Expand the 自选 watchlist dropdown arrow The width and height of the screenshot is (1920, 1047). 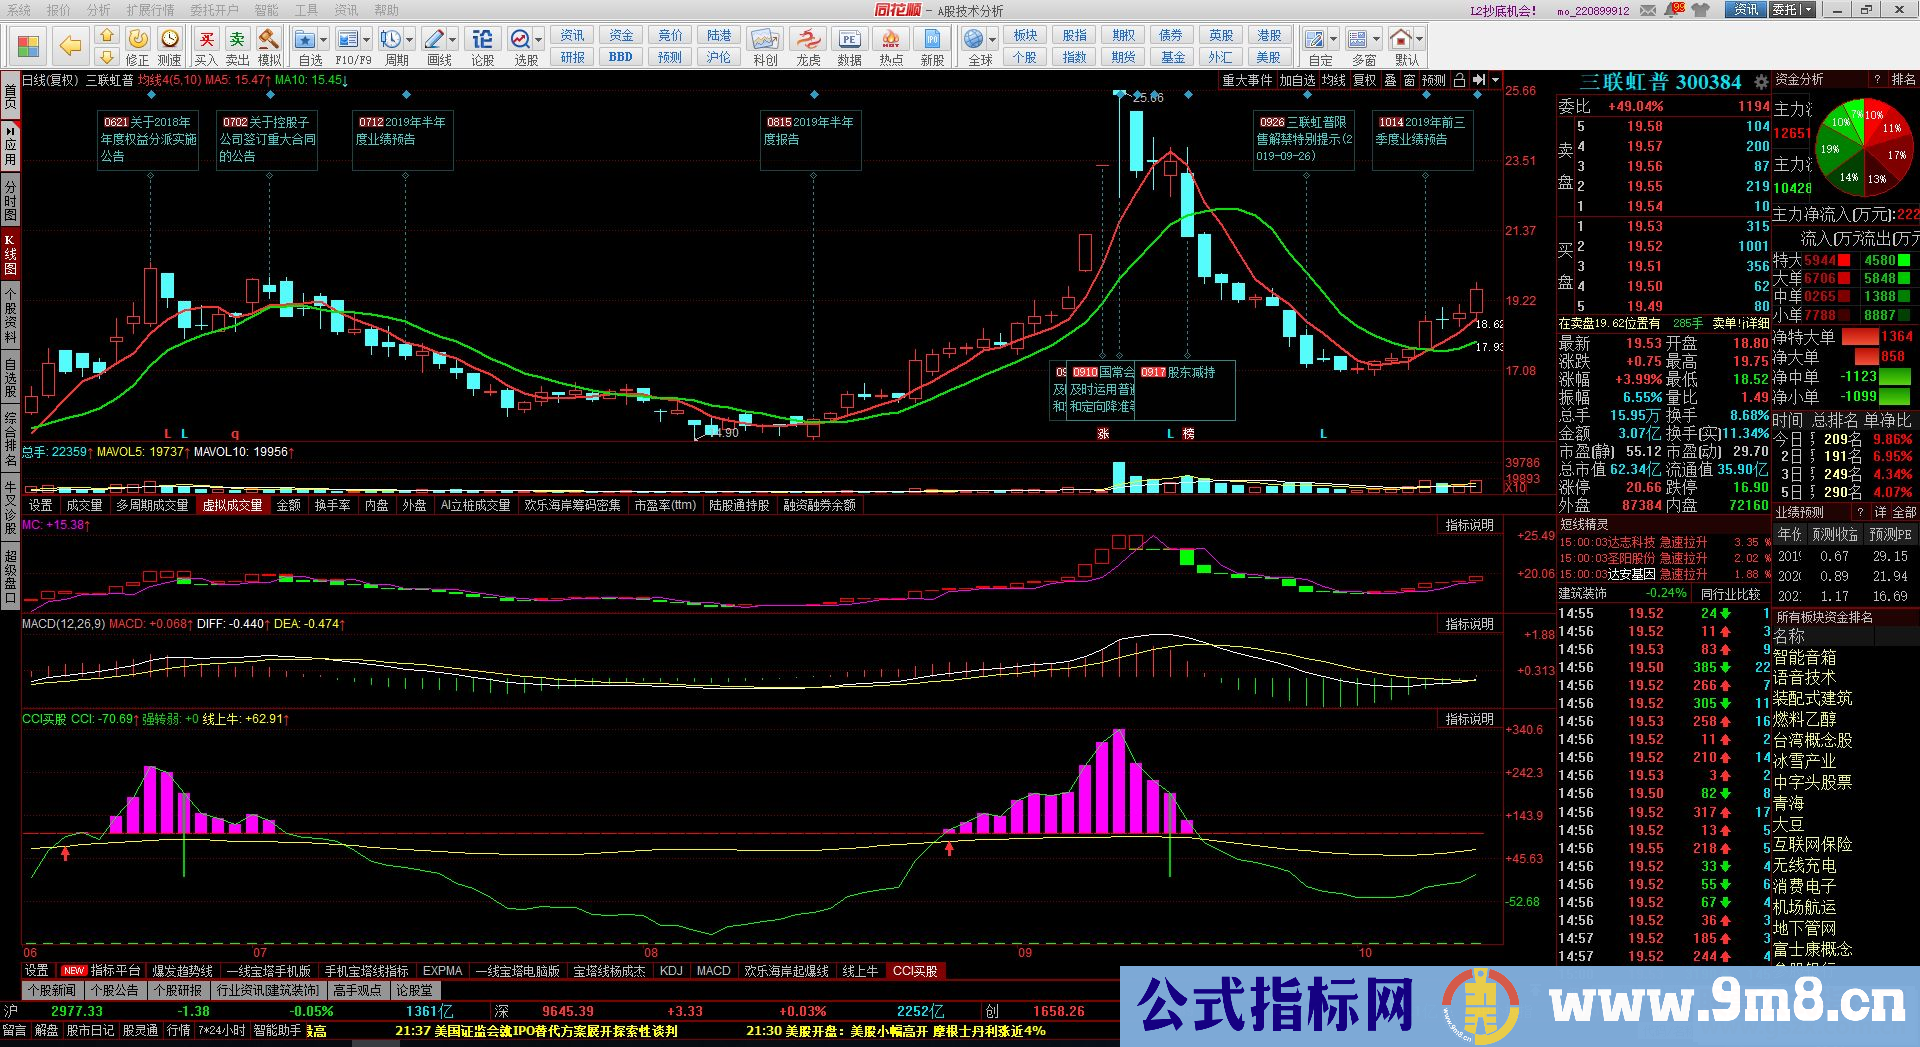[324, 38]
